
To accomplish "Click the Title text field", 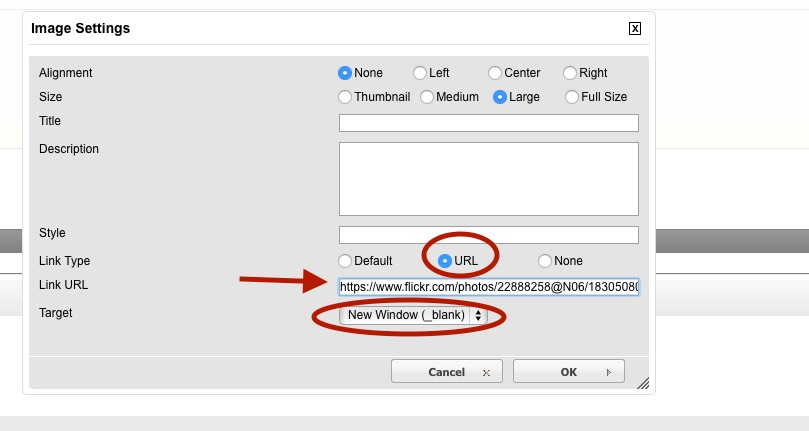I will click(x=488, y=123).
